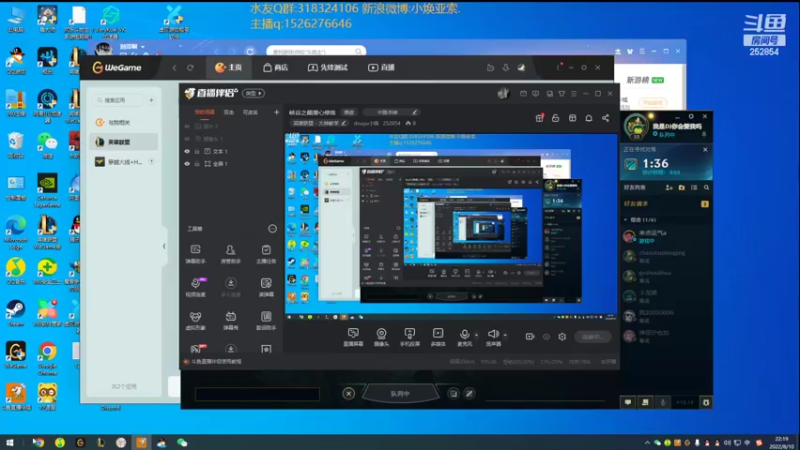
Task: Expand speaker options arrow
Action: pos(505,335)
